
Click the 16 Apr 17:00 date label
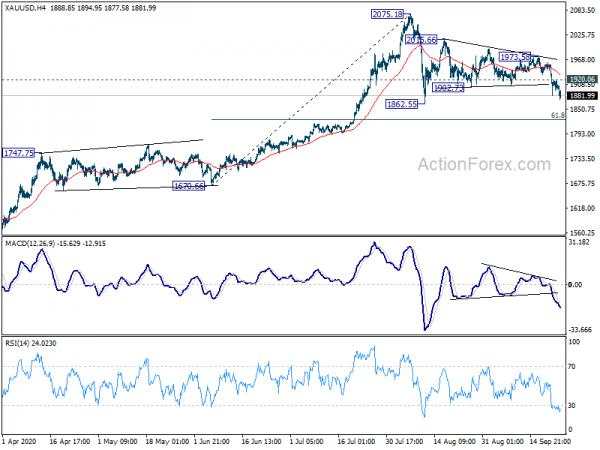click(70, 441)
